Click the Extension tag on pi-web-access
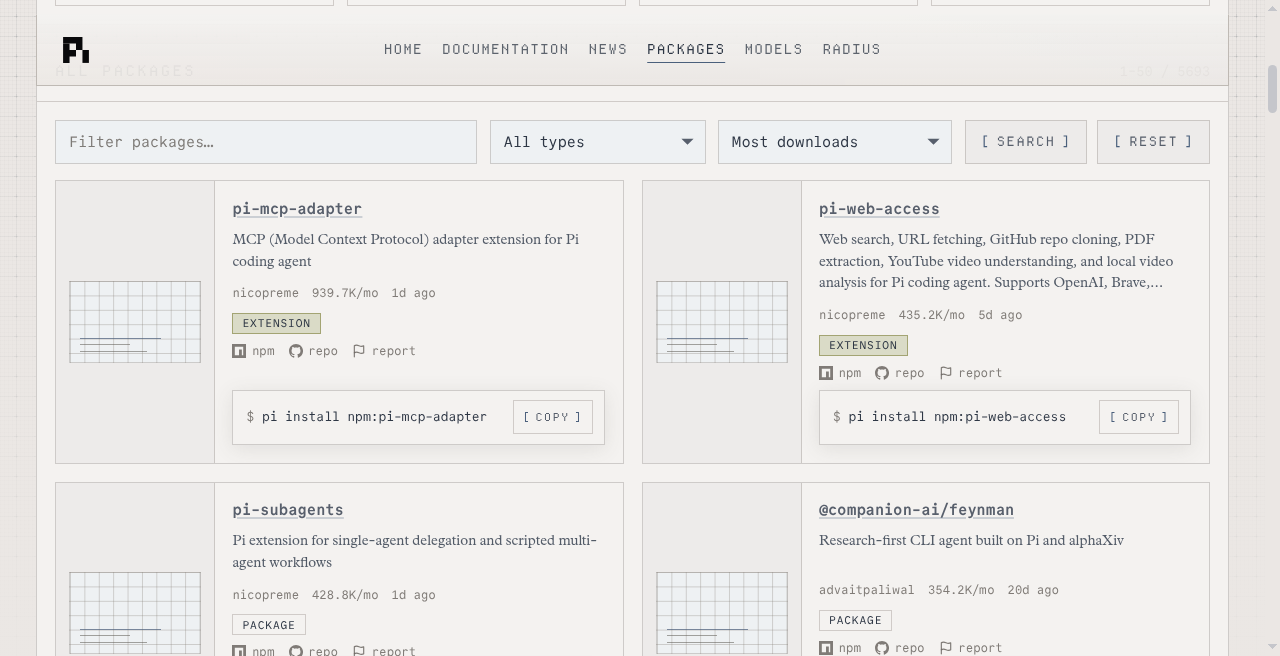Viewport: 1280px width, 656px height. click(863, 345)
